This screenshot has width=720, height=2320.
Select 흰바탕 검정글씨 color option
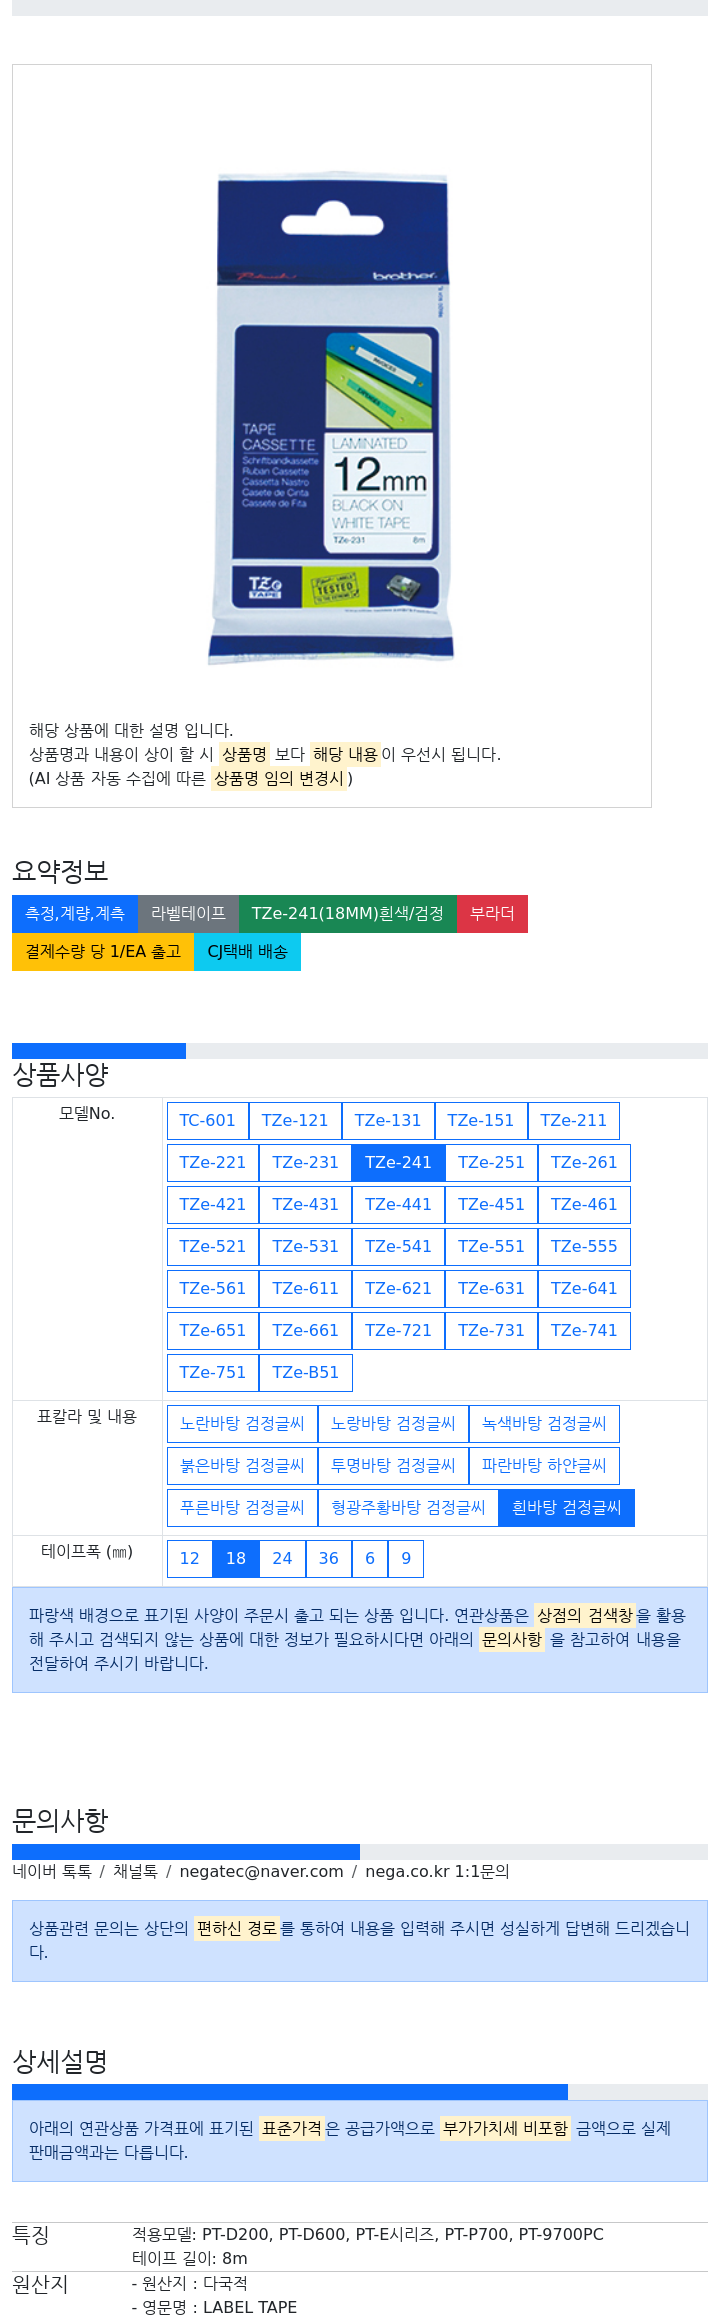(566, 1508)
